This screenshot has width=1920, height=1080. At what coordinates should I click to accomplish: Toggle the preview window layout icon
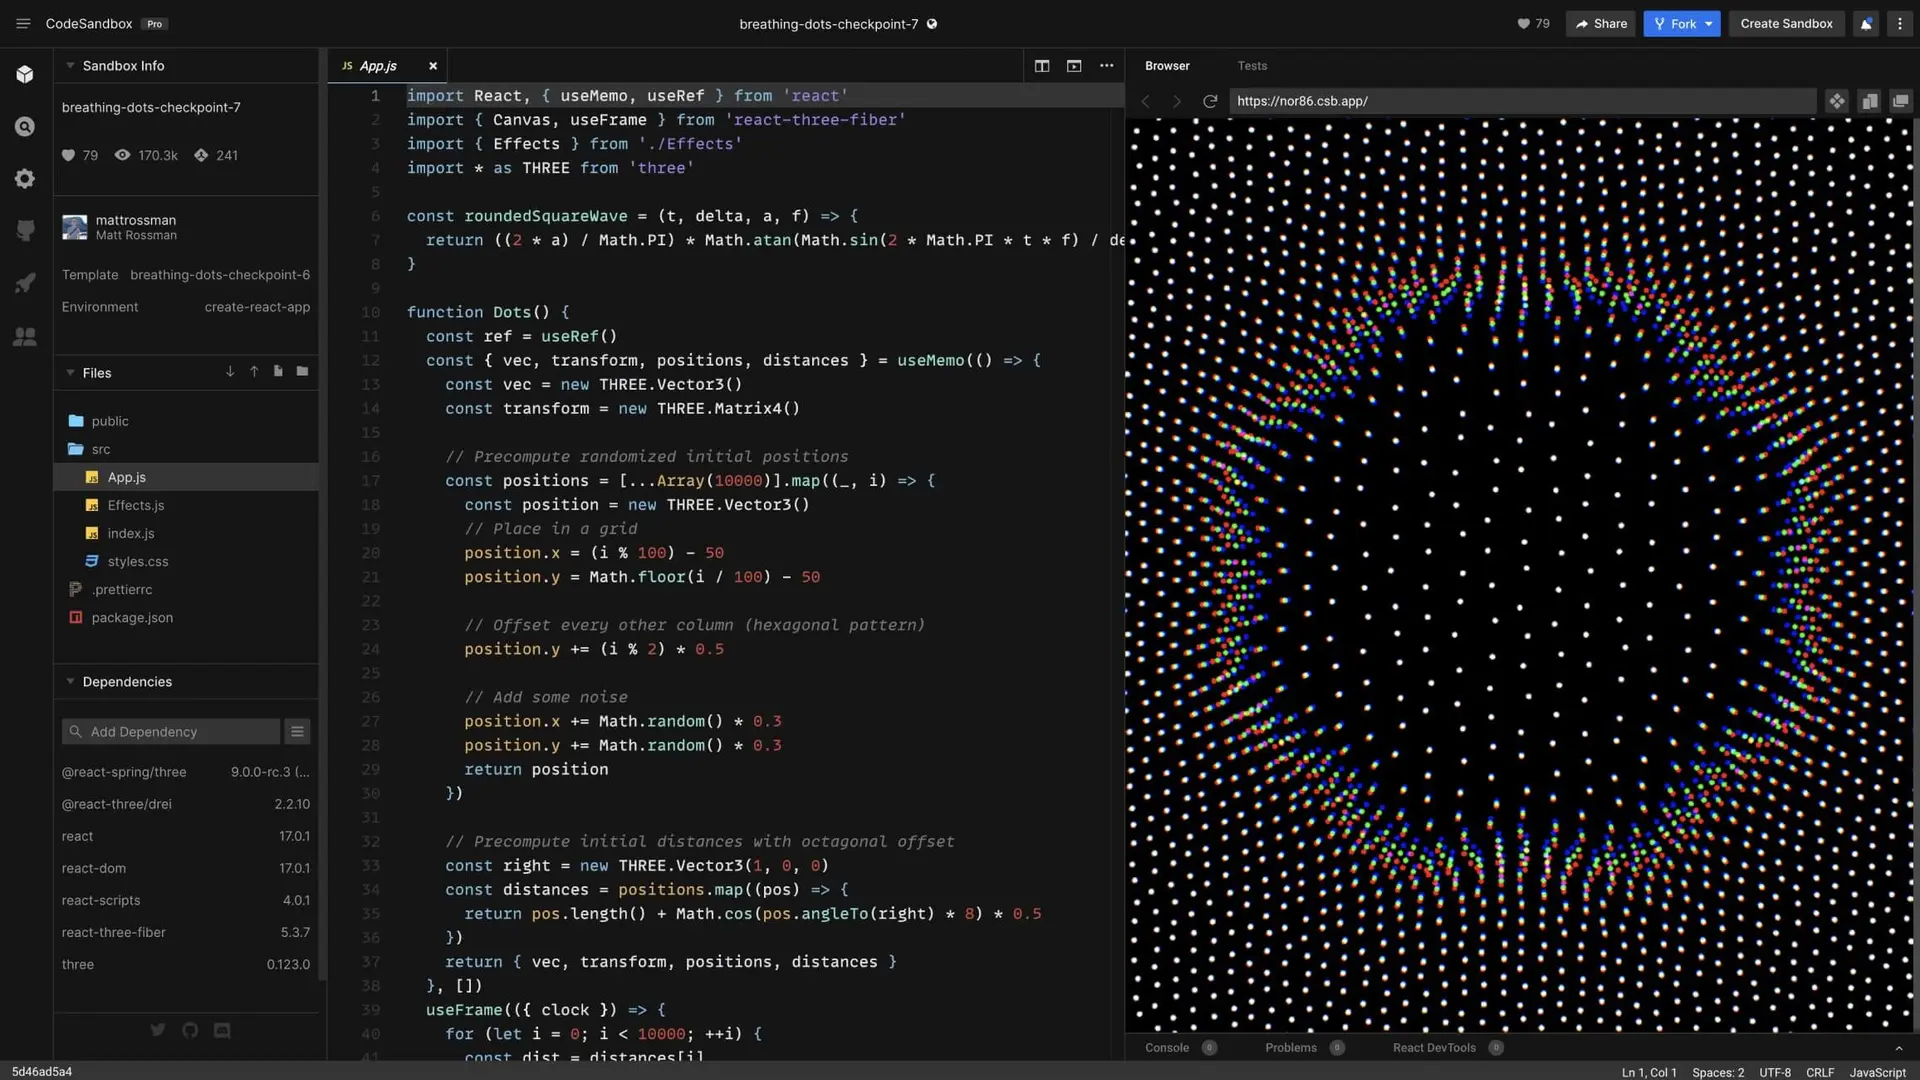tap(1074, 66)
